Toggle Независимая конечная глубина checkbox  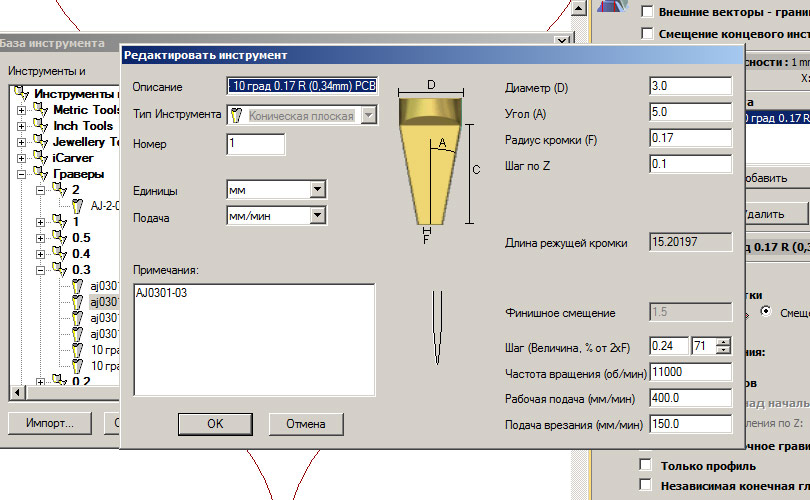pyautogui.click(x=645, y=485)
